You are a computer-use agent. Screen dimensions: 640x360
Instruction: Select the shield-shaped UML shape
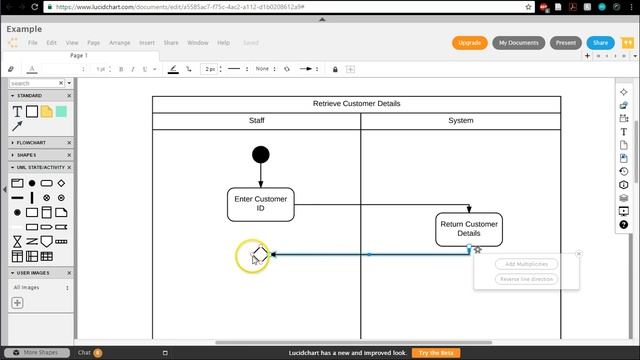pos(47,242)
